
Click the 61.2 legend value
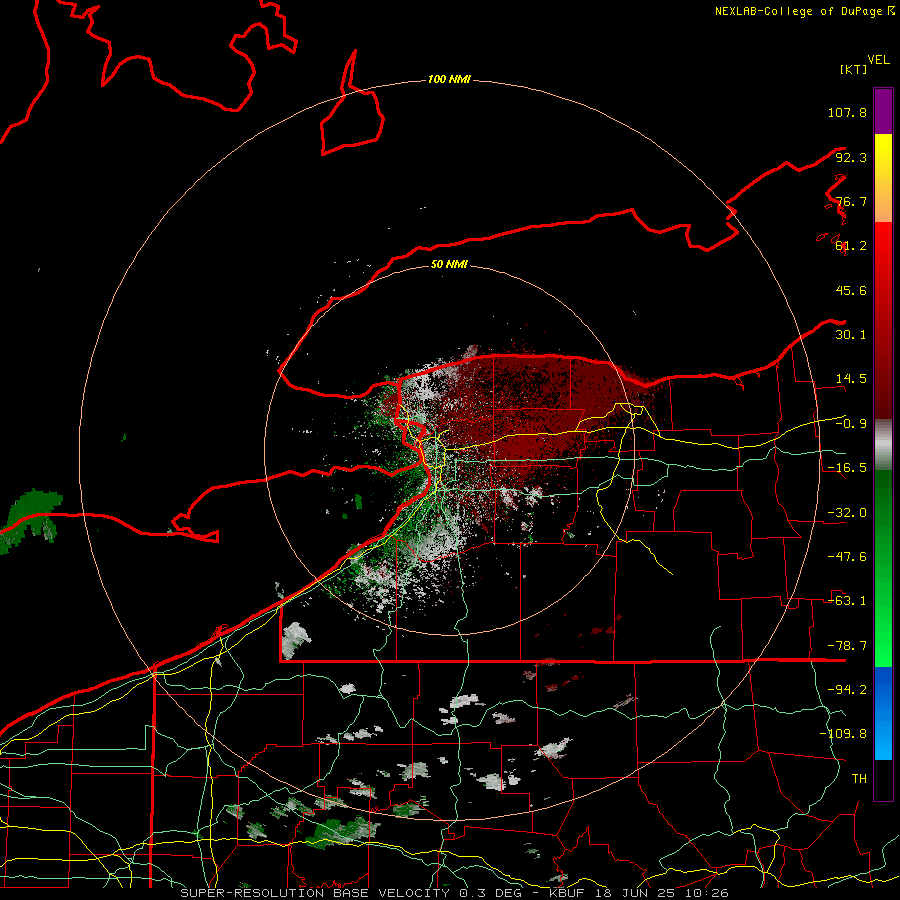(x=851, y=246)
